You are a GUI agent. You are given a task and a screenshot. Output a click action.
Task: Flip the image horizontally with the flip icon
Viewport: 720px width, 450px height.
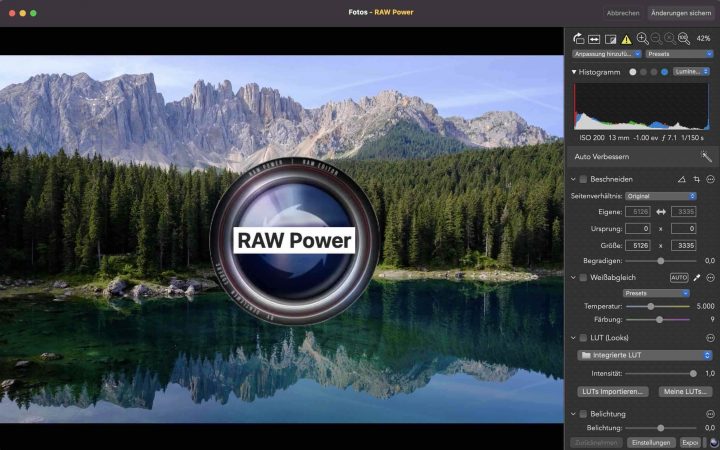point(594,39)
